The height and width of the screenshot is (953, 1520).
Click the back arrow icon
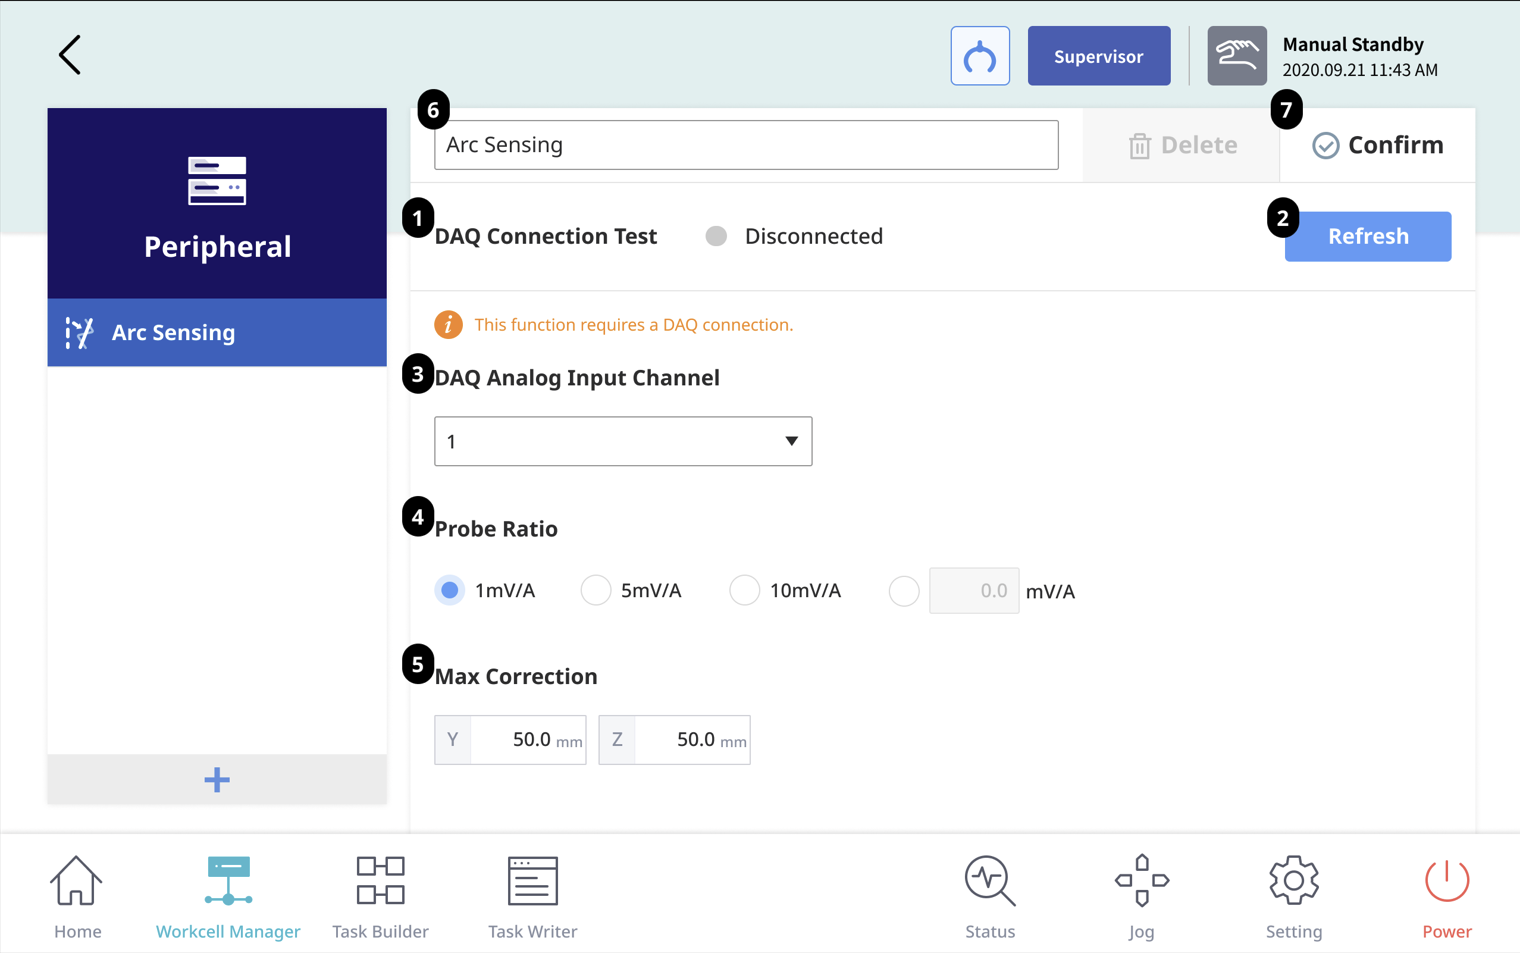tap(69, 55)
